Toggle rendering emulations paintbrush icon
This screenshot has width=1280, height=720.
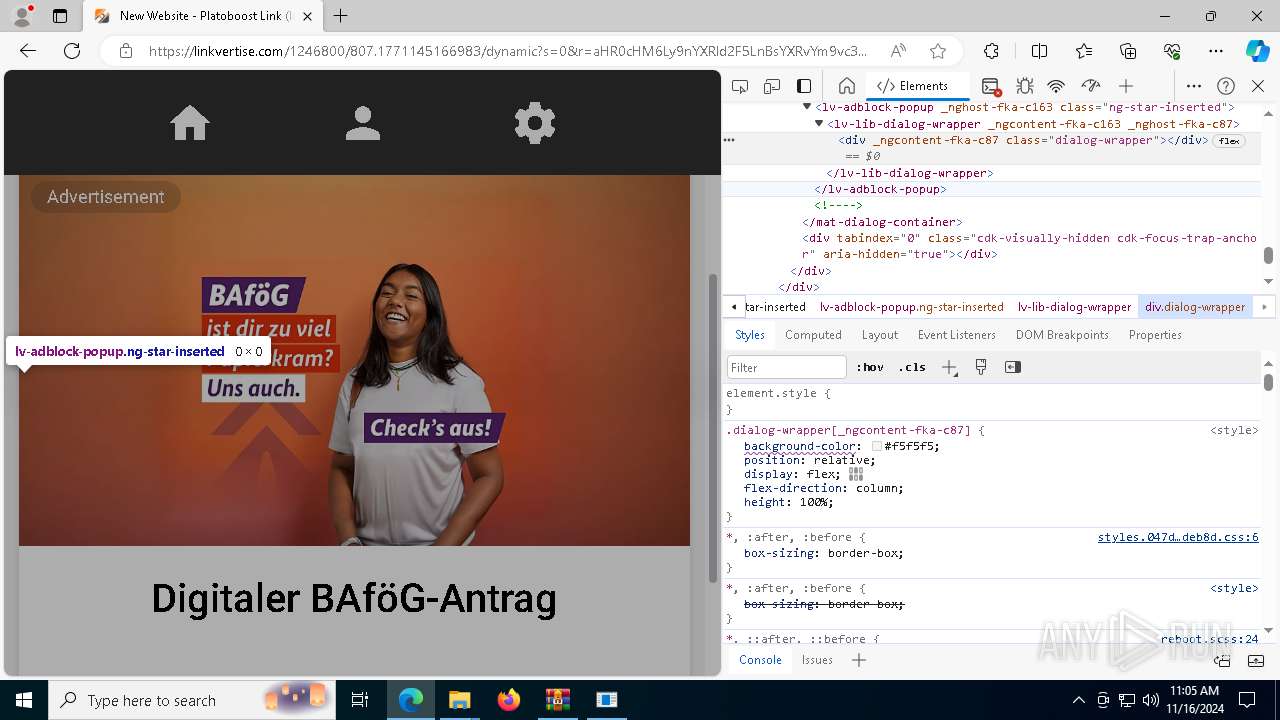click(981, 367)
